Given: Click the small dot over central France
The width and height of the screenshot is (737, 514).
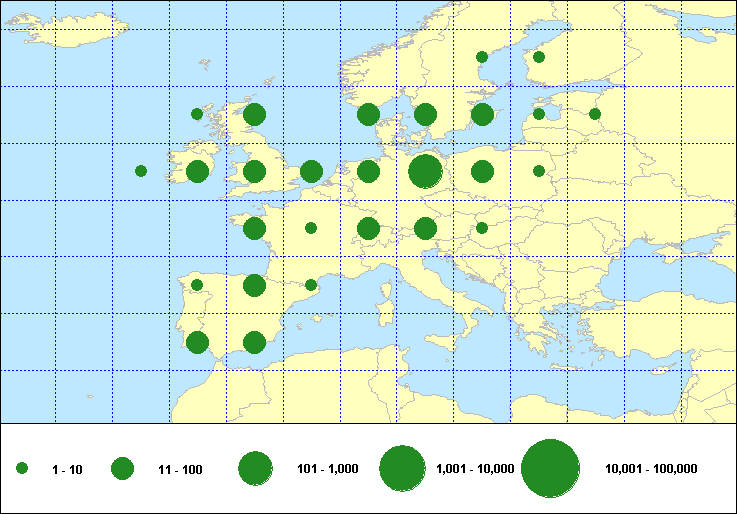Looking at the screenshot, I should [x=311, y=228].
